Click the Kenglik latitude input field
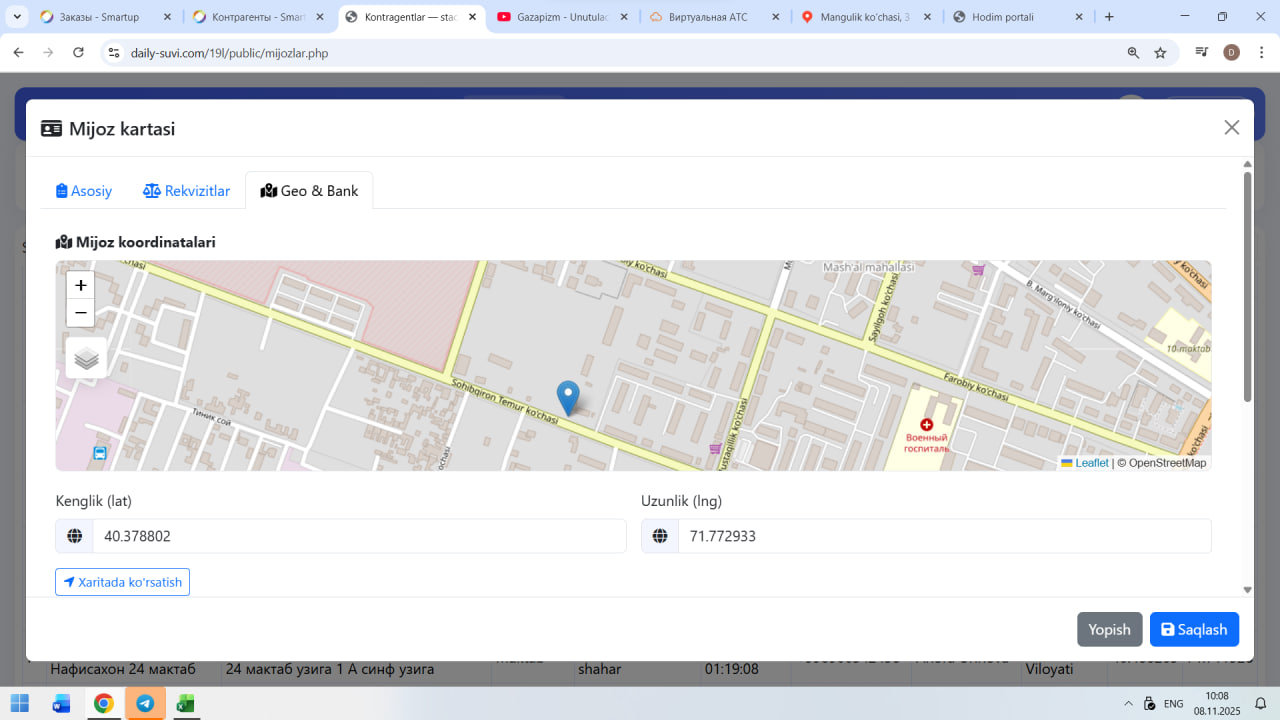The height and width of the screenshot is (720, 1280). [x=358, y=536]
